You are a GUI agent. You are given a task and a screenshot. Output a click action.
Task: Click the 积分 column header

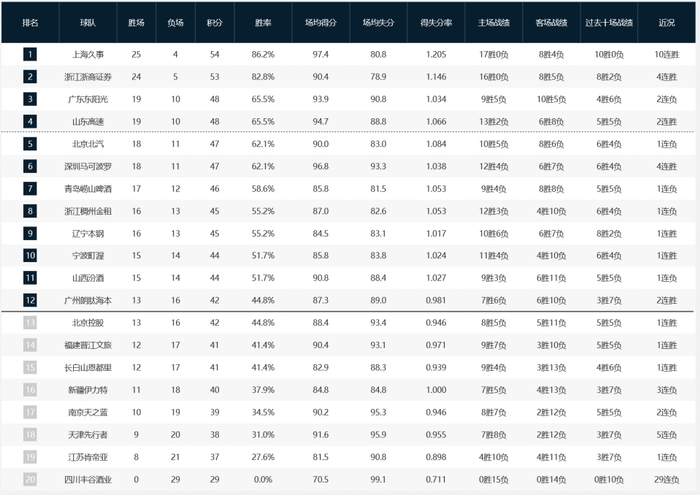pos(215,21)
